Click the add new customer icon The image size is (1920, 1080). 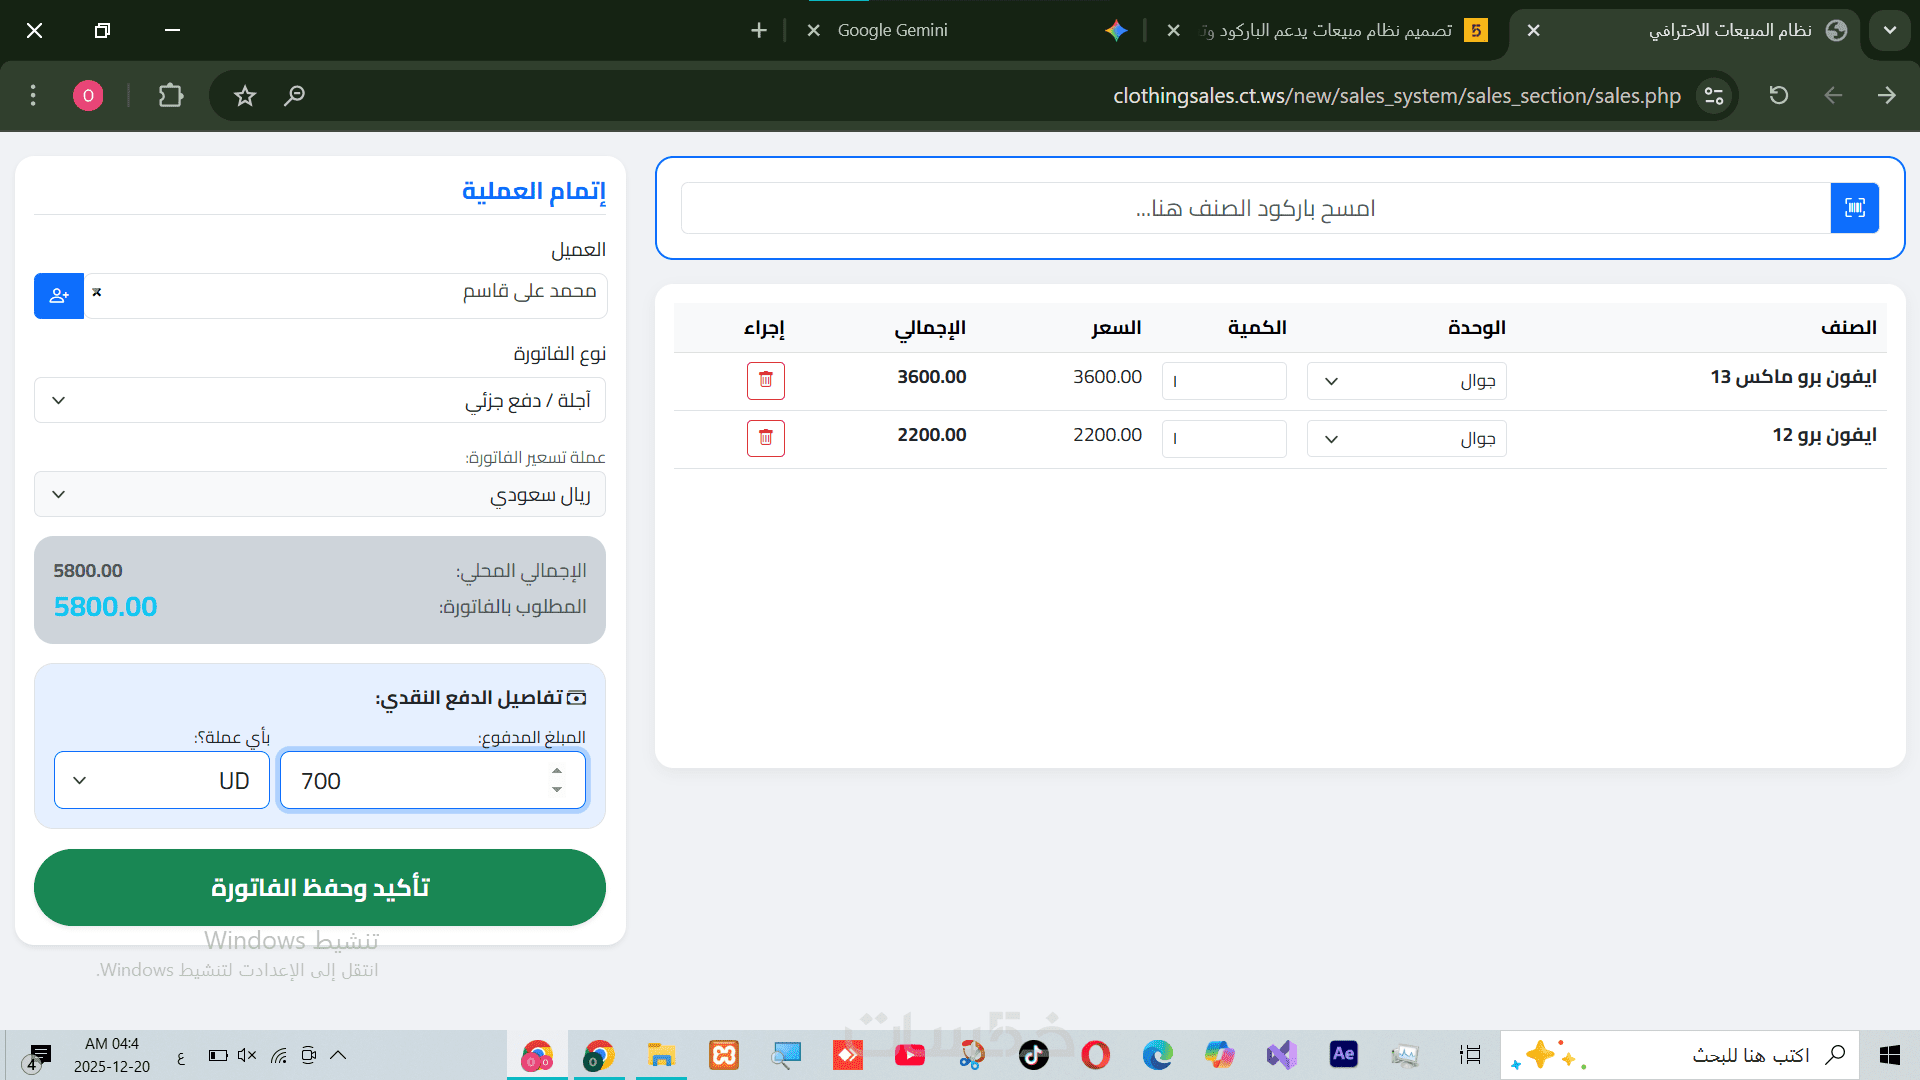coord(59,296)
